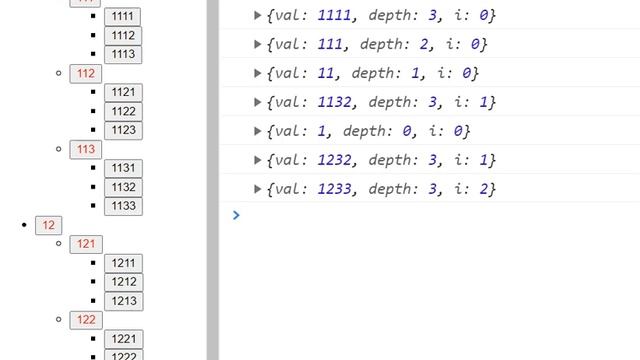The image size is (640, 360).
Task: Activate the 1213 button
Action: click(x=124, y=301)
